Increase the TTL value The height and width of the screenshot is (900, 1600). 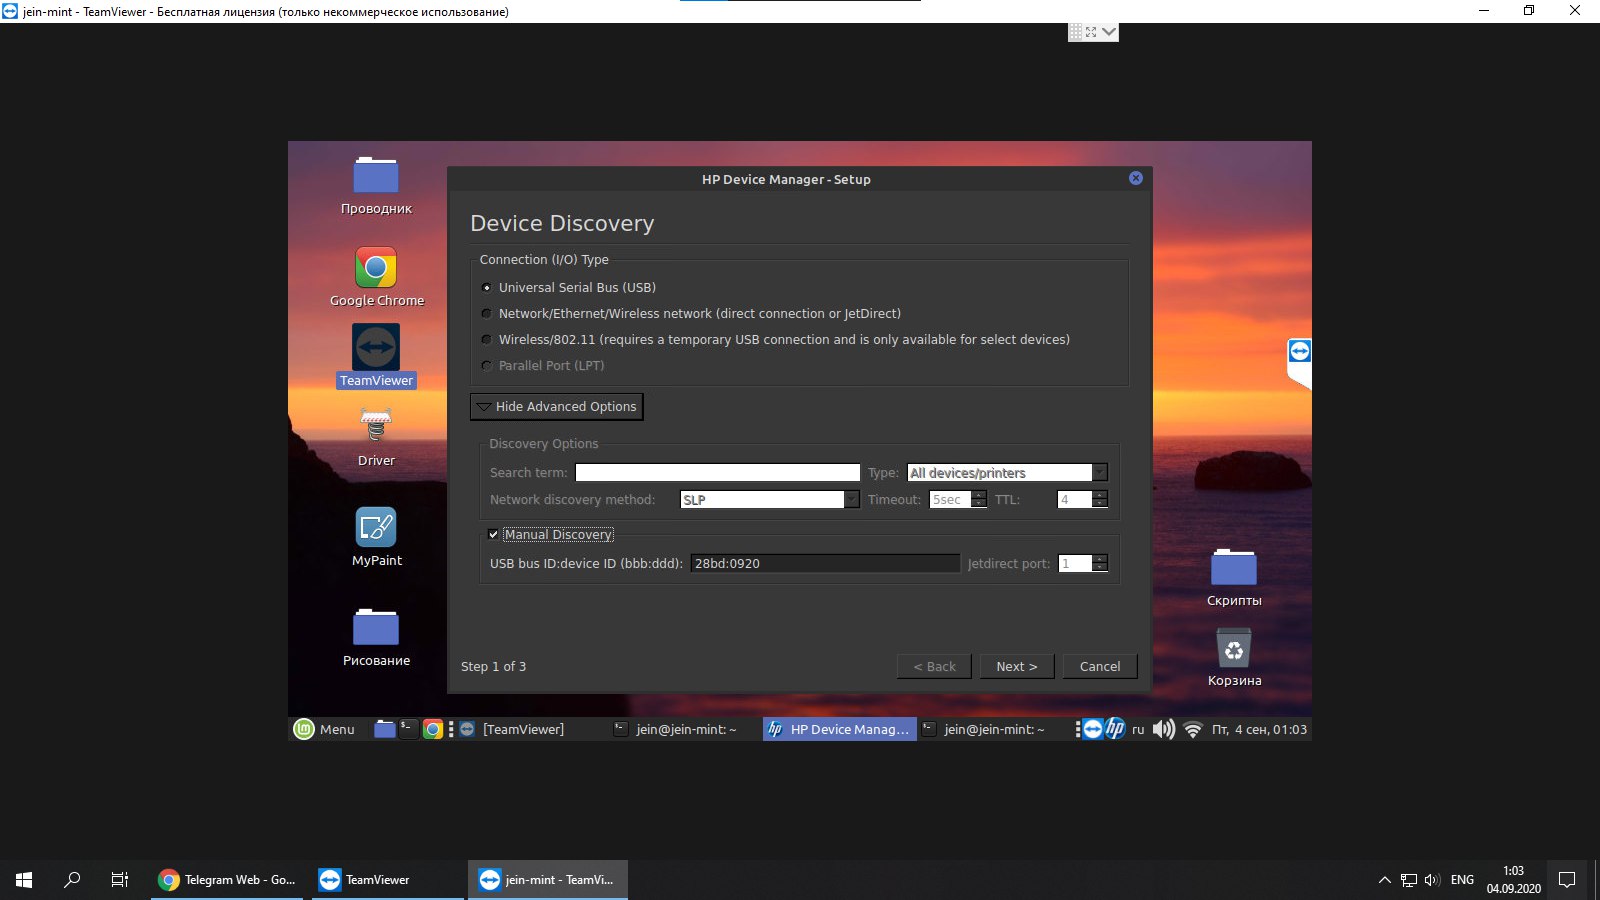pos(1100,494)
